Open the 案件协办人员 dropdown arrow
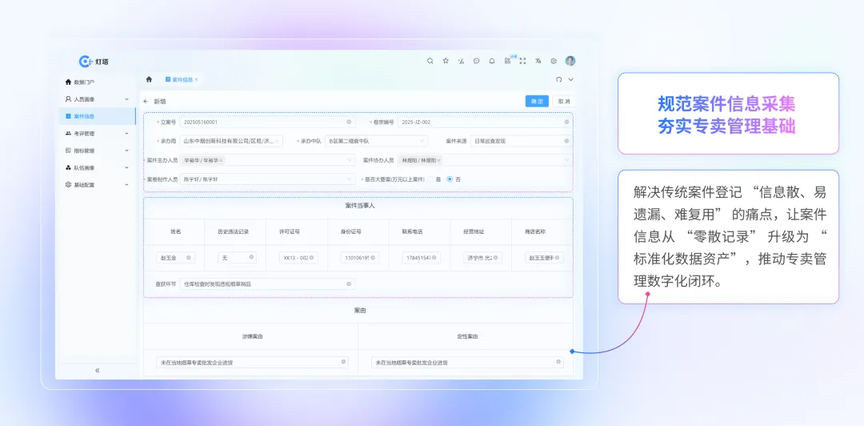 pos(567,160)
